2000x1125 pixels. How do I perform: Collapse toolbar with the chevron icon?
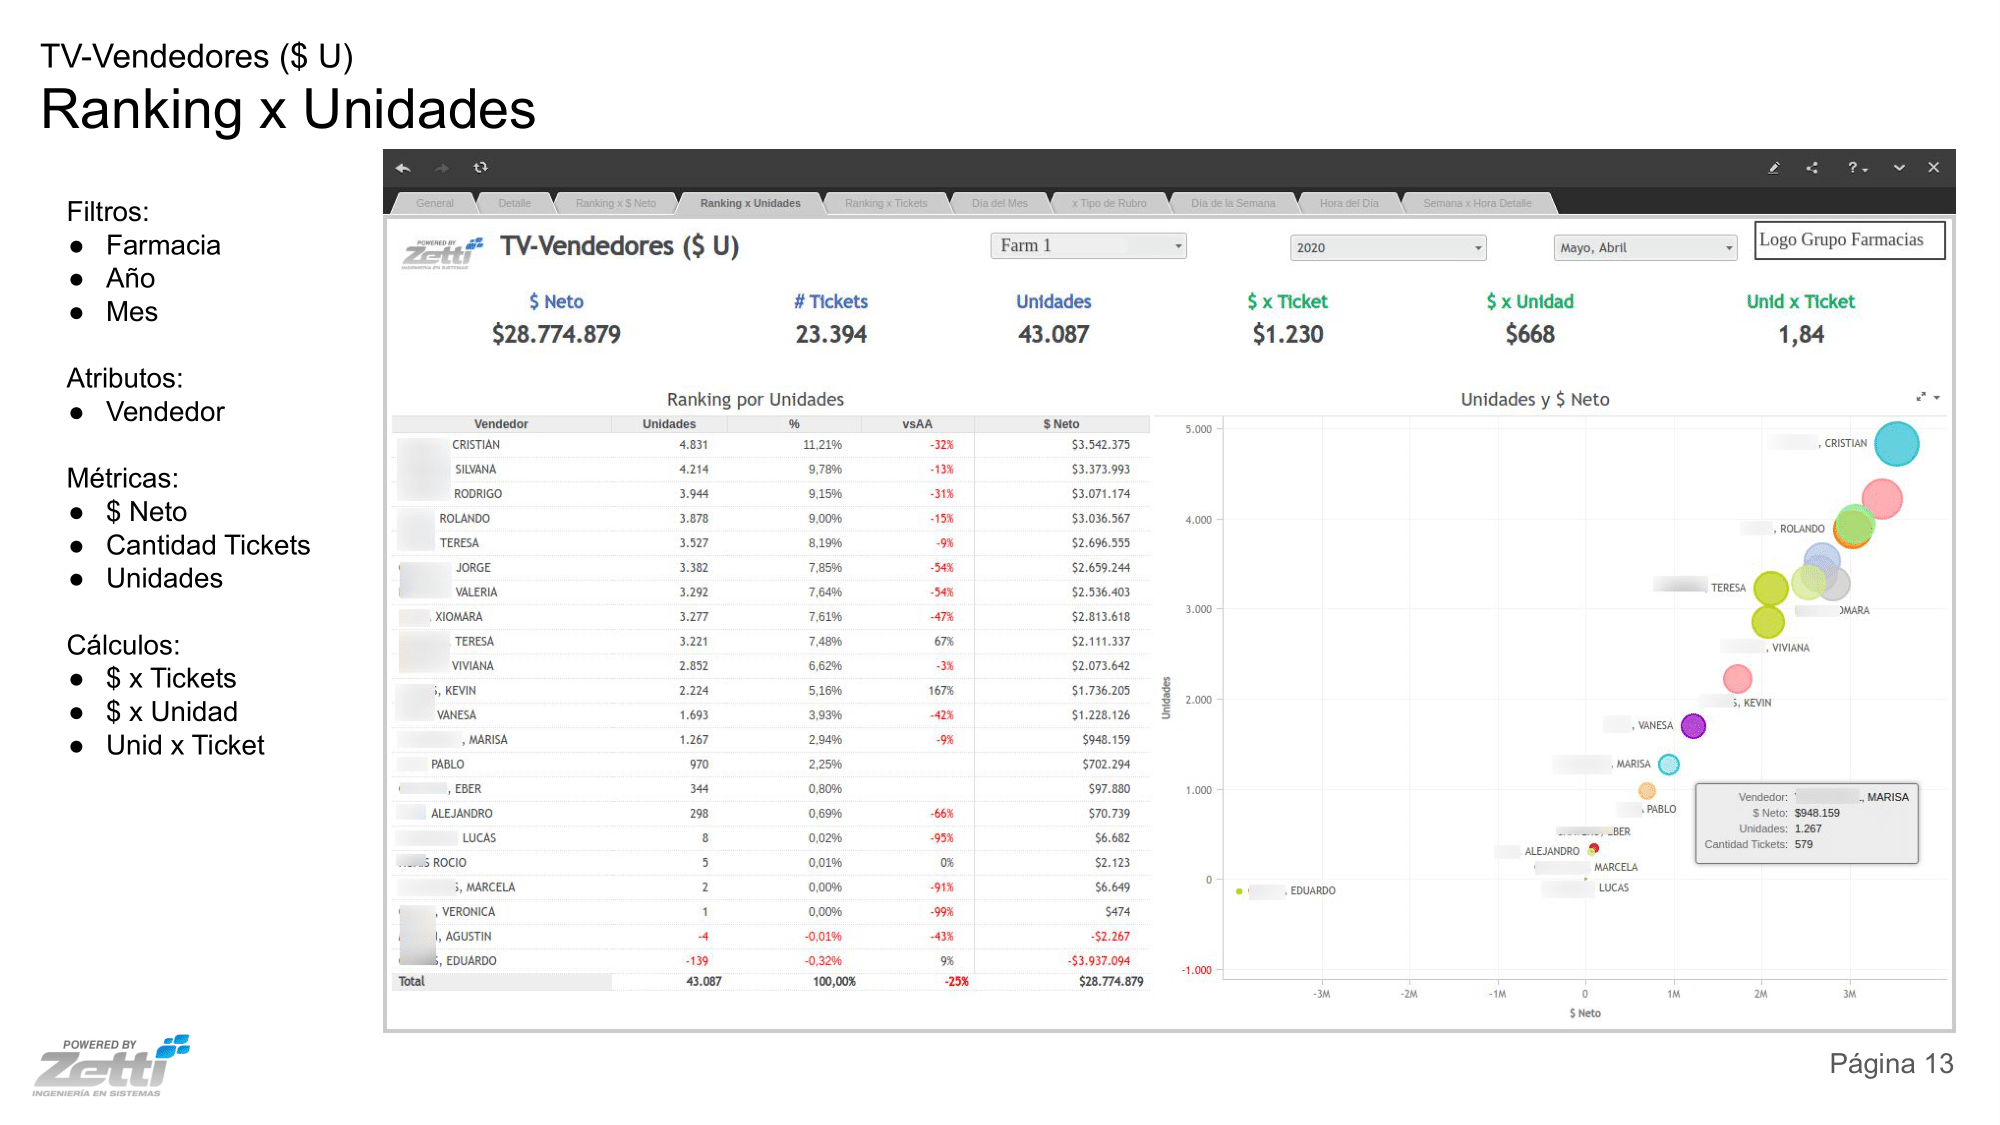click(1899, 168)
